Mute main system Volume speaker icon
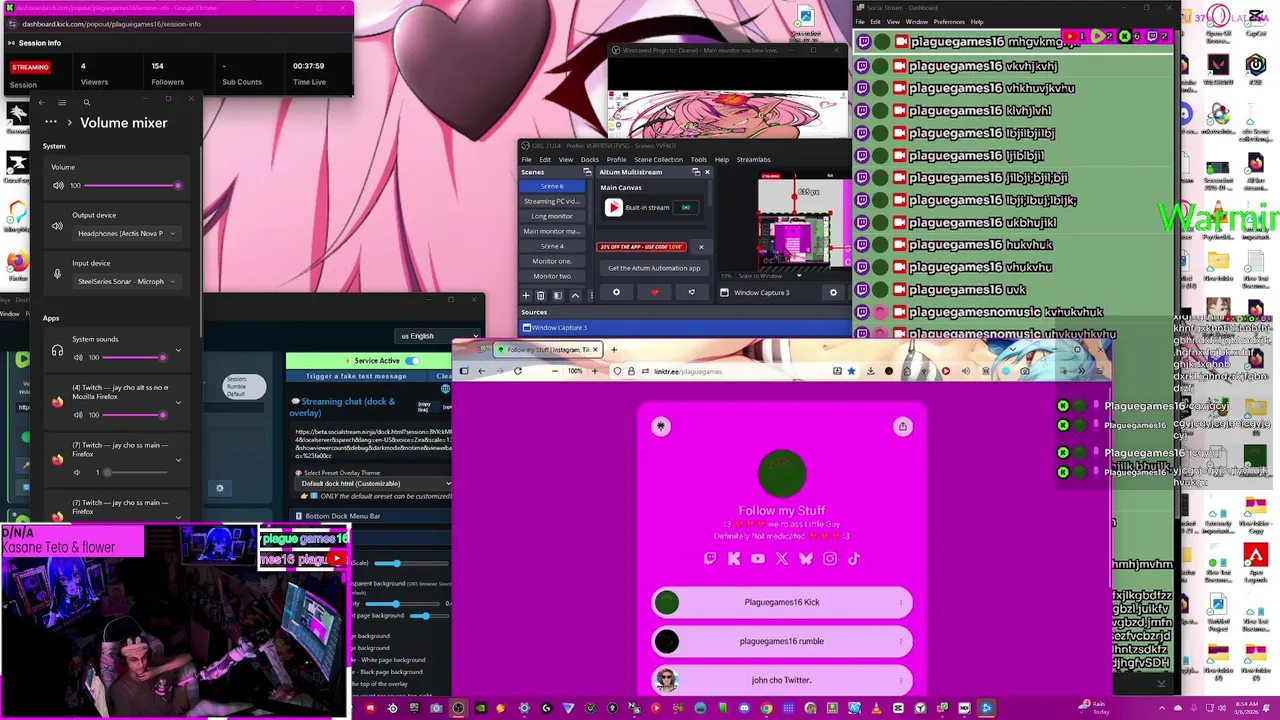The height and width of the screenshot is (720, 1280). pos(58,185)
